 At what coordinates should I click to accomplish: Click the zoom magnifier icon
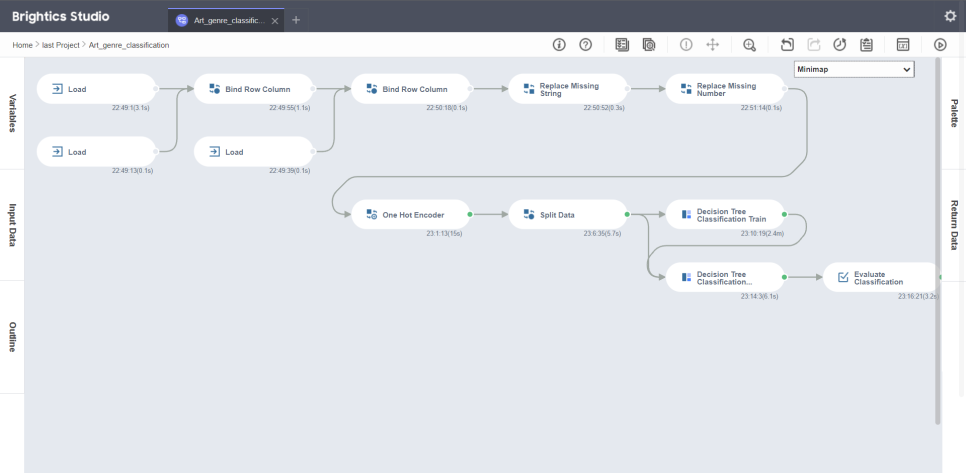pos(750,45)
